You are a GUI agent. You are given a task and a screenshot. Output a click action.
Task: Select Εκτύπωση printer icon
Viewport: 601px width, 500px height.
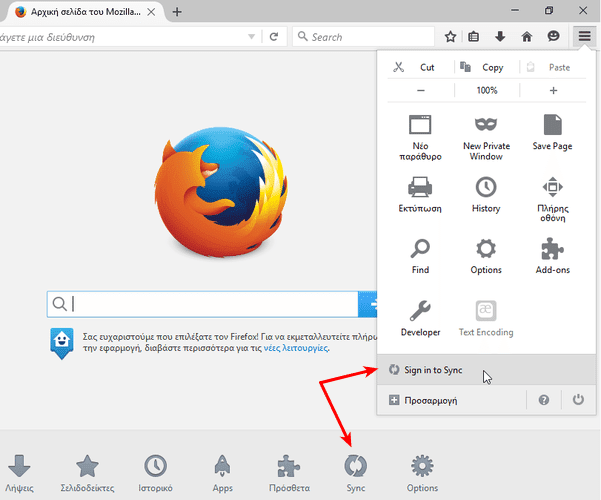click(x=420, y=194)
